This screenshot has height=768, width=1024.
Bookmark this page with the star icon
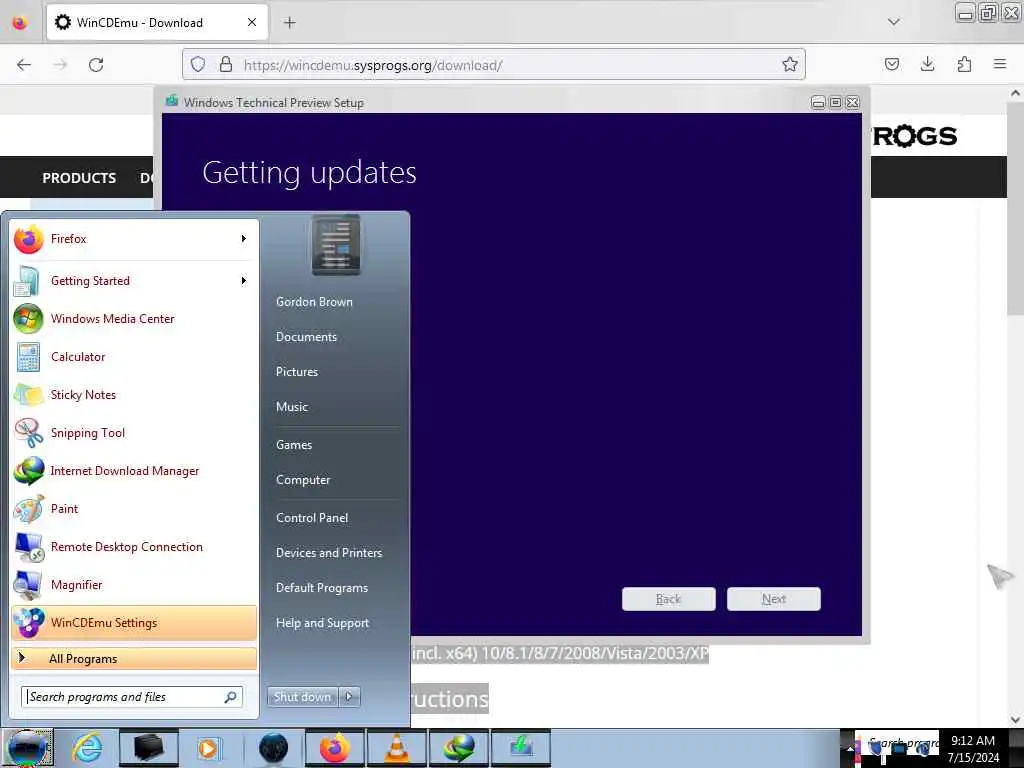pyautogui.click(x=790, y=65)
